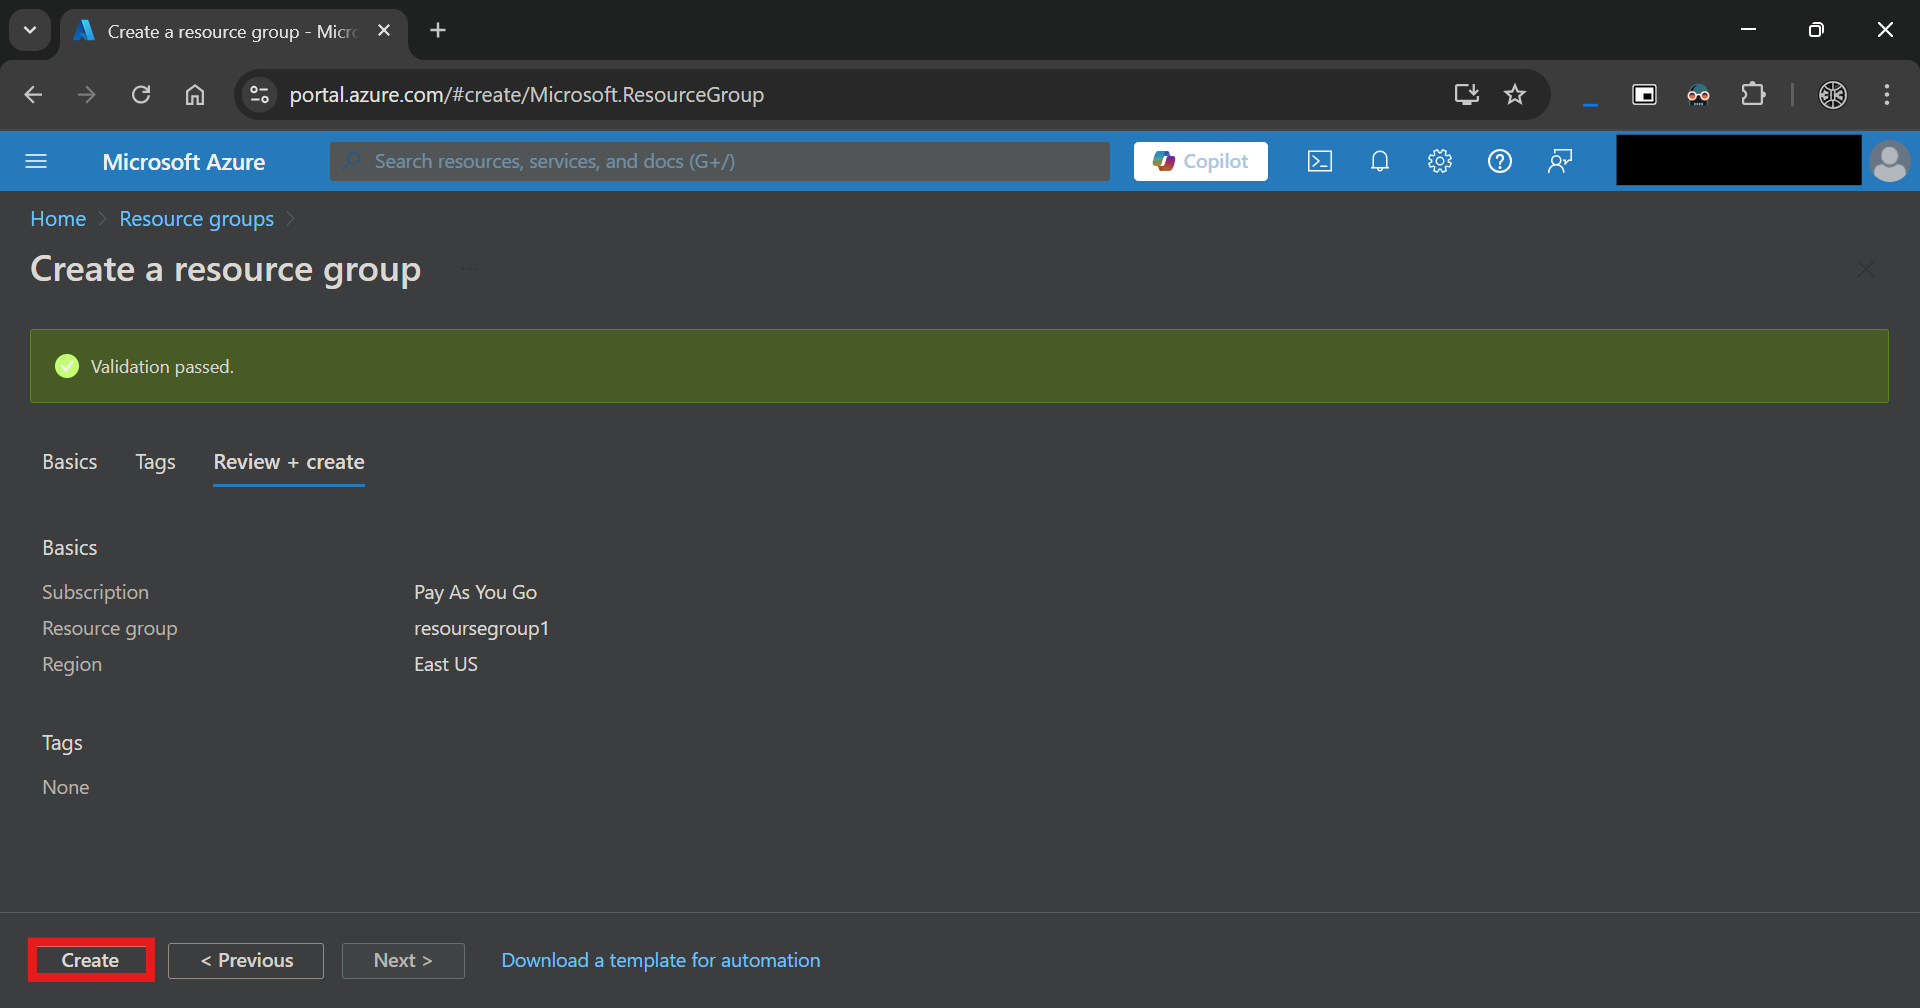Switch to the Tags tab
Screen dimensions: 1920x1008
coord(155,462)
